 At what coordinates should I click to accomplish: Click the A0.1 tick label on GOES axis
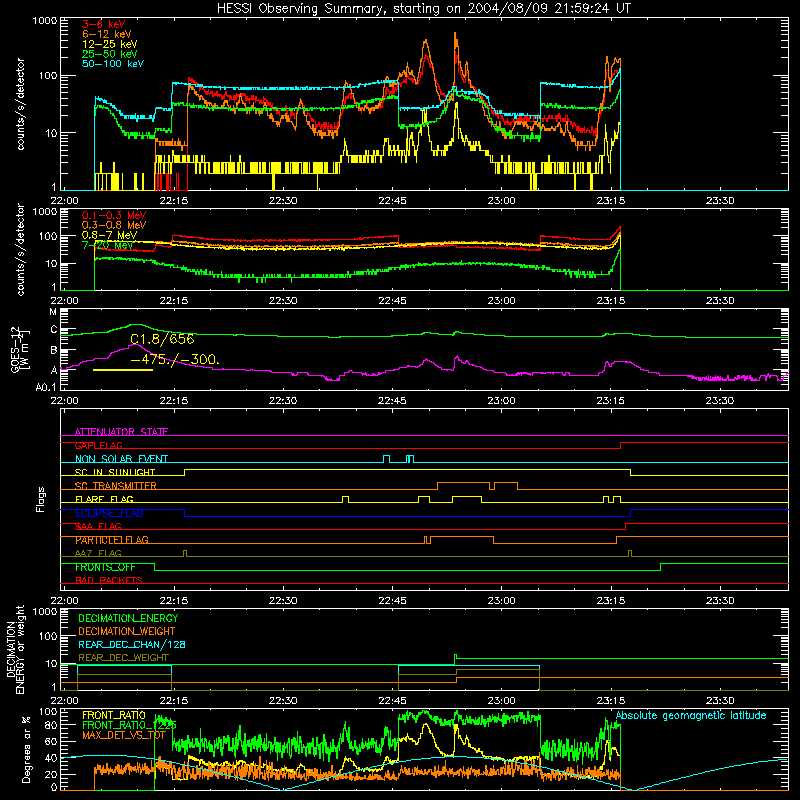click(46, 388)
